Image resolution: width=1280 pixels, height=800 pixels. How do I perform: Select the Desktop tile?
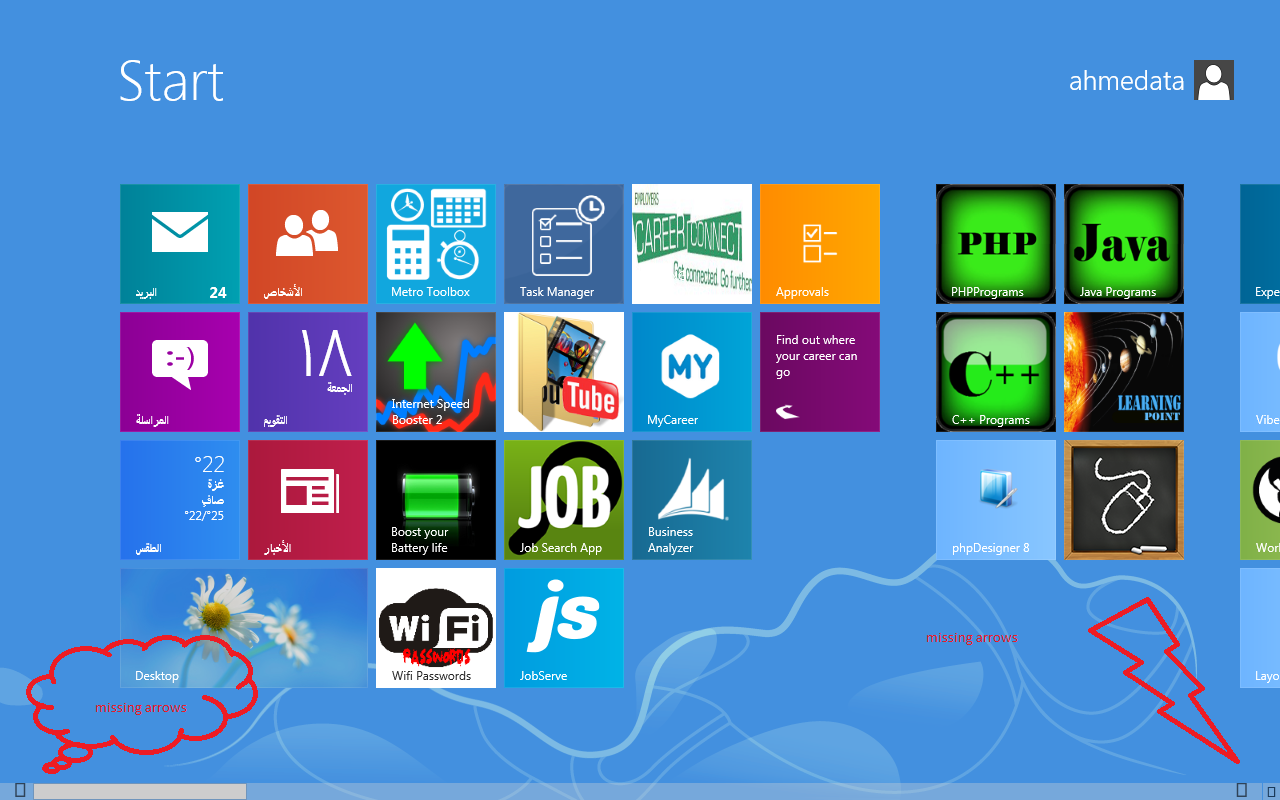pyautogui.click(x=243, y=627)
